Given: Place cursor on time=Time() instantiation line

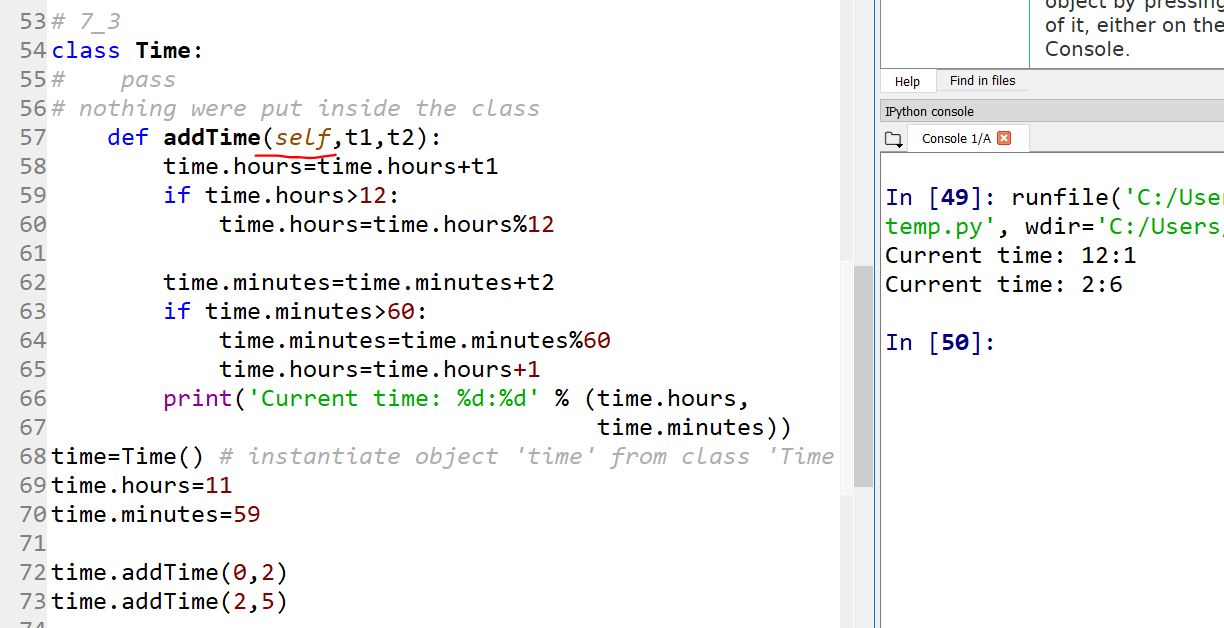Looking at the screenshot, I should click(125, 457).
